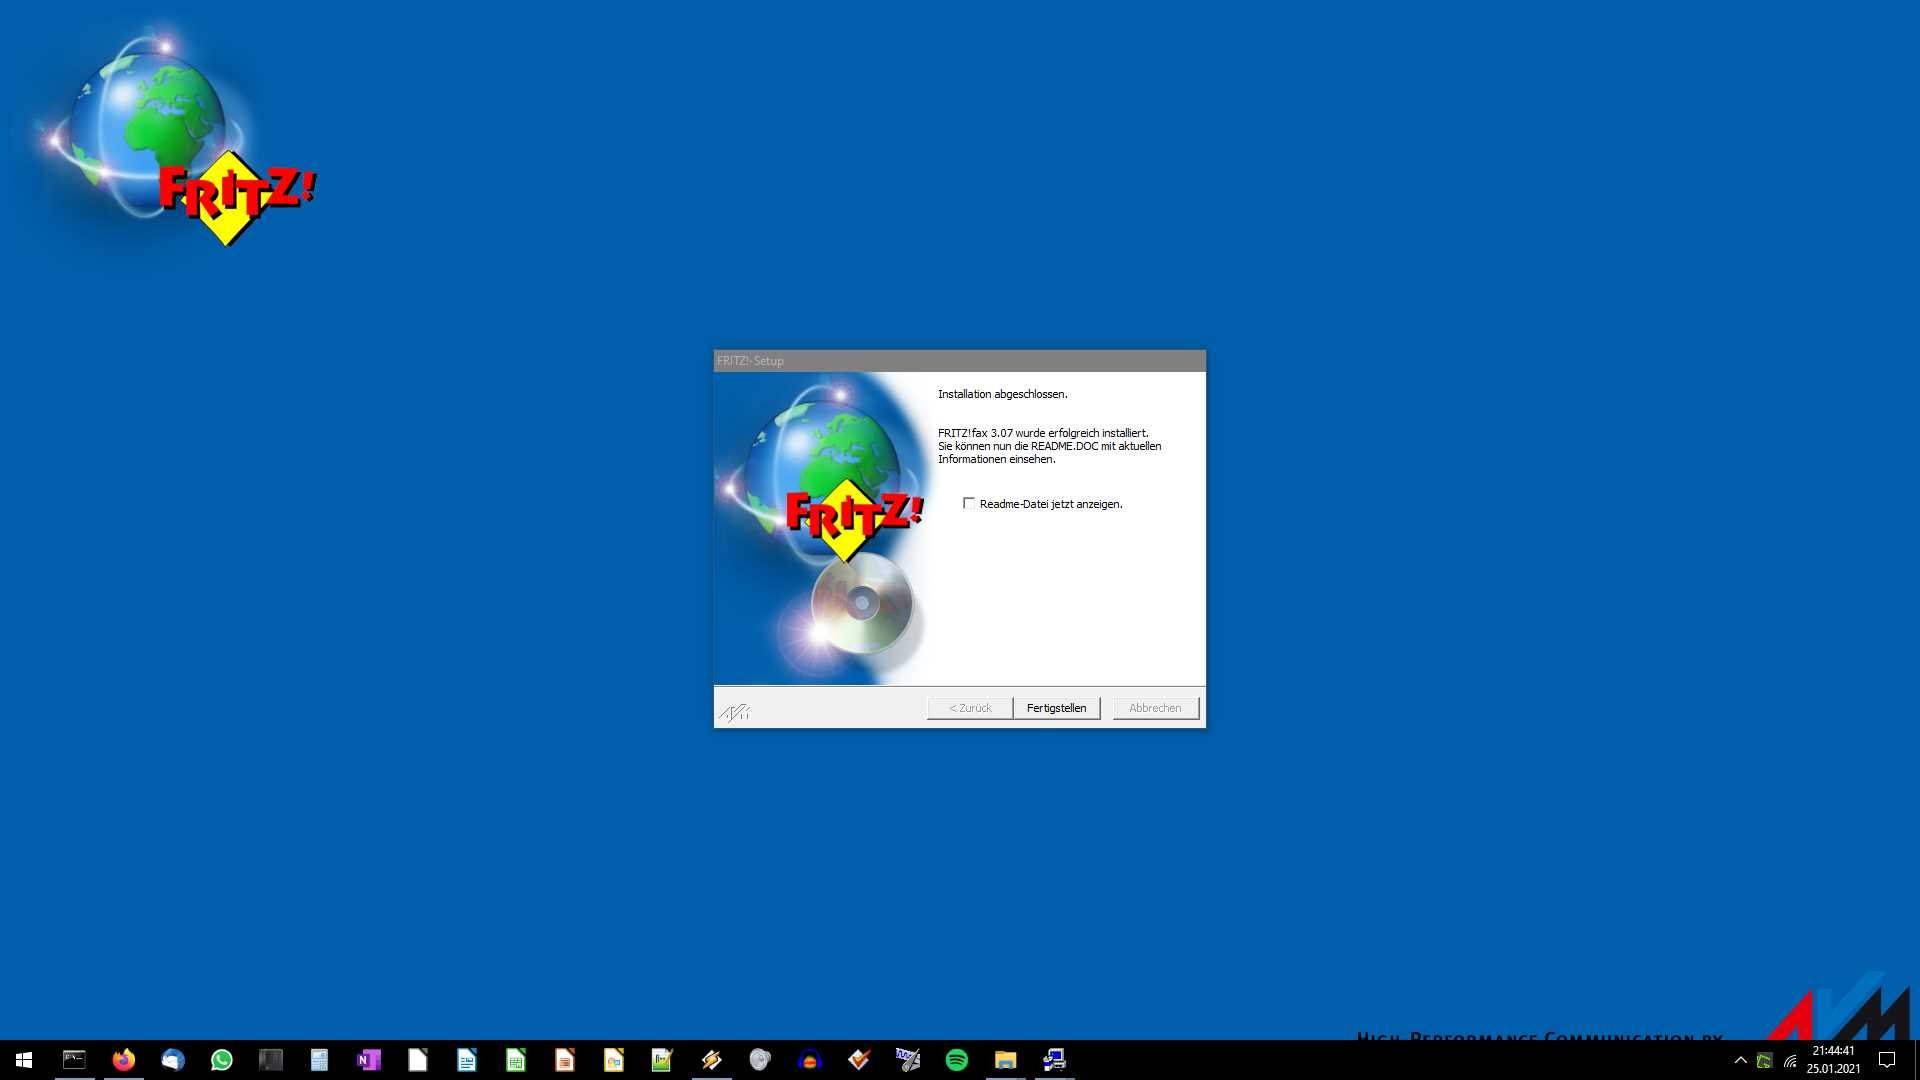
Task: Click the Fertigstellen button
Action: click(1056, 708)
